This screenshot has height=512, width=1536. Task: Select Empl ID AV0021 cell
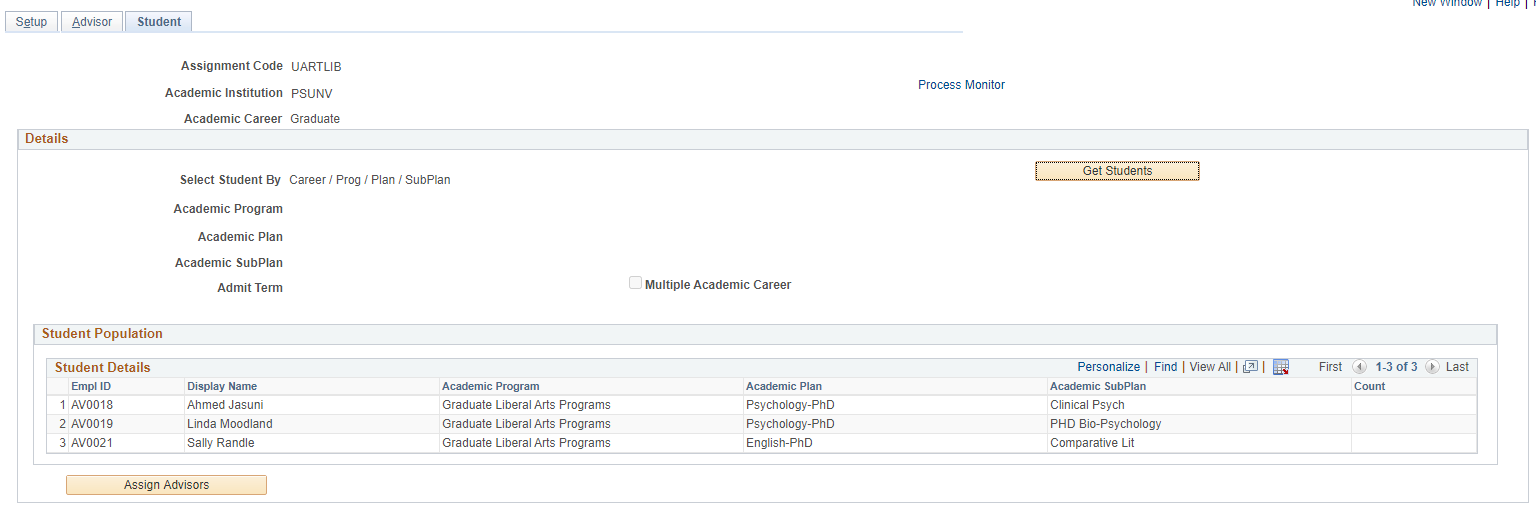(92, 443)
